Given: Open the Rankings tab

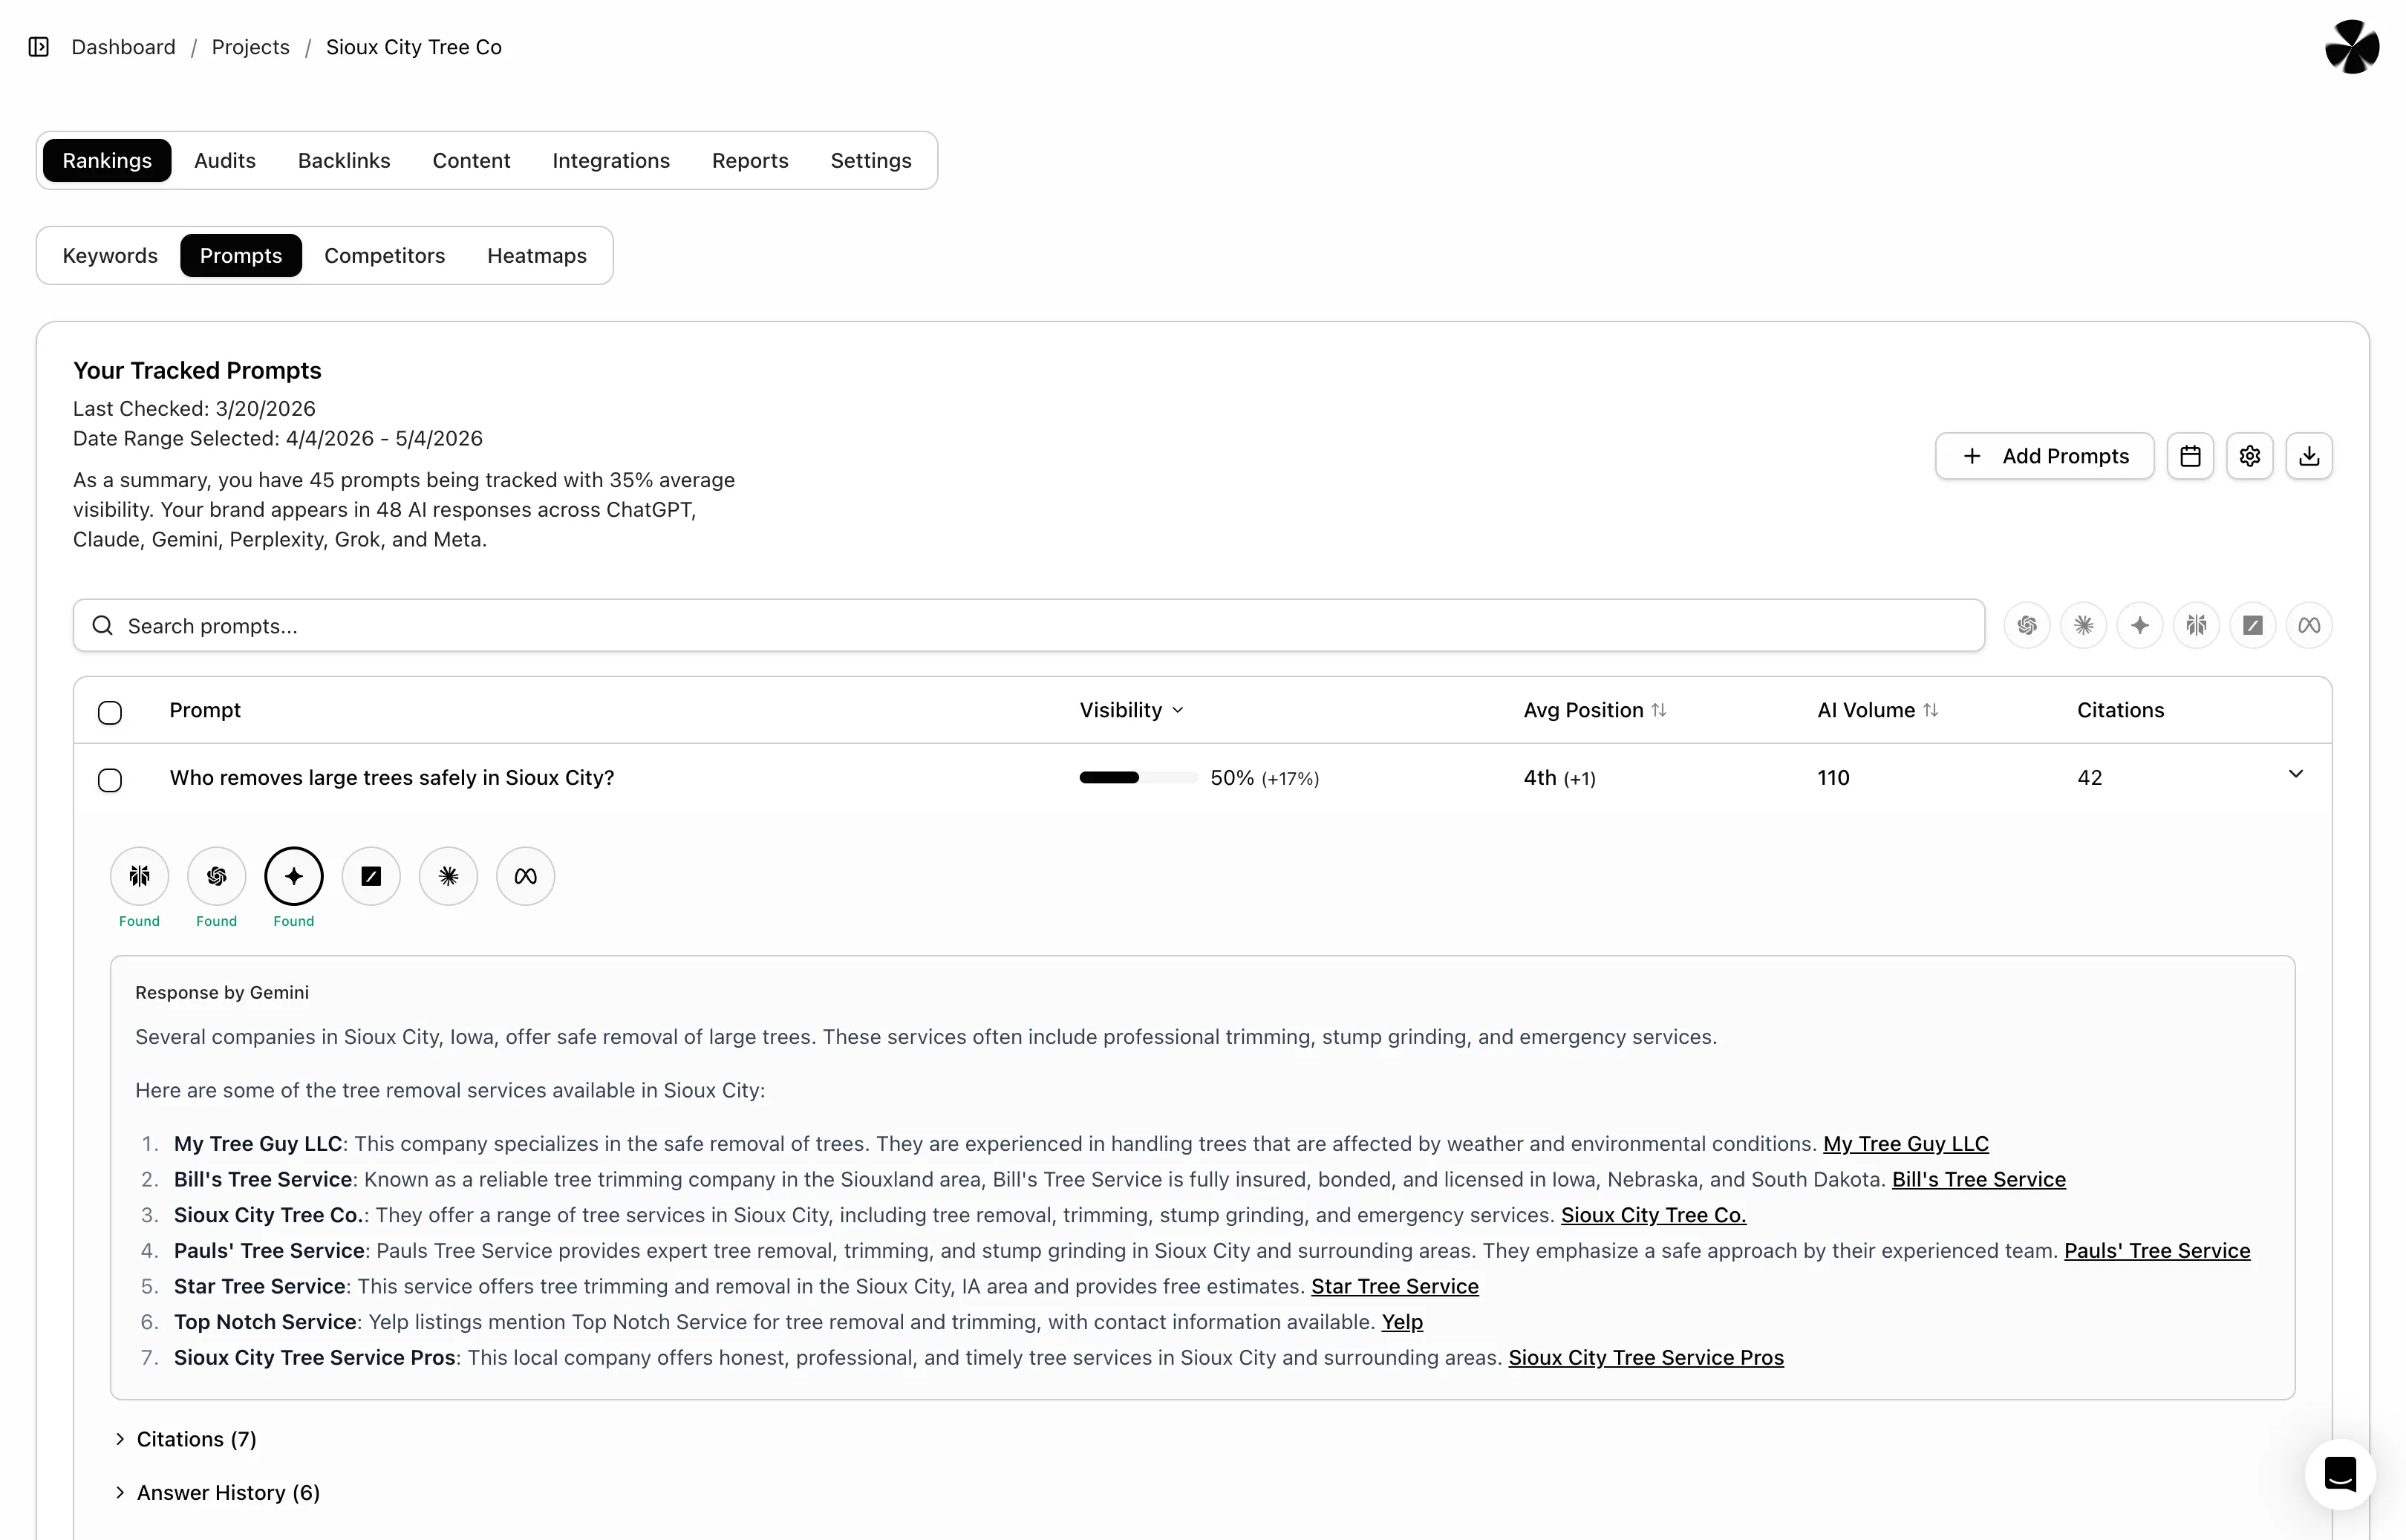Looking at the screenshot, I should [107, 161].
